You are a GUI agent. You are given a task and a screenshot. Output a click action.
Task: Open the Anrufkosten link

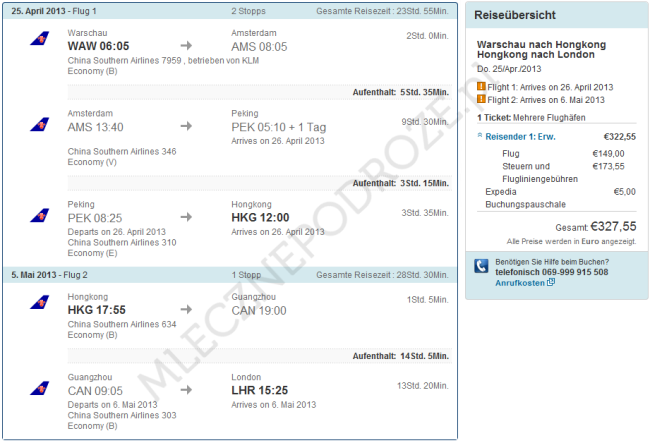click(520, 283)
